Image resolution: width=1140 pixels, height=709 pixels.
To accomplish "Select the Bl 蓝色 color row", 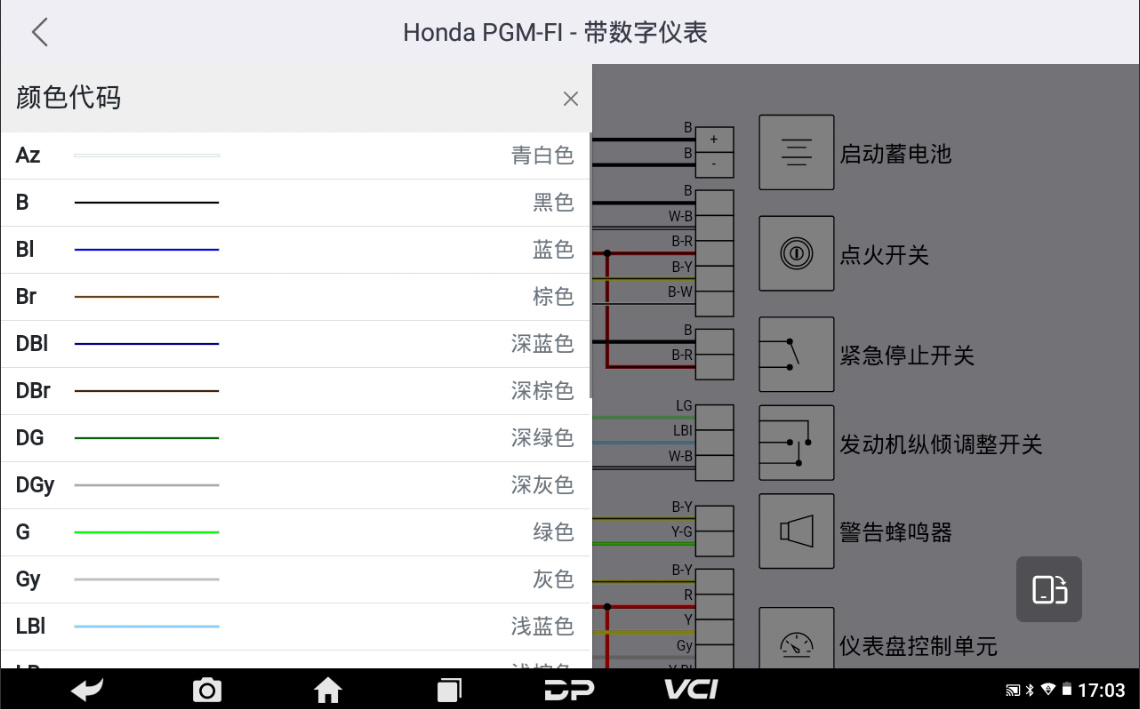I will [295, 250].
